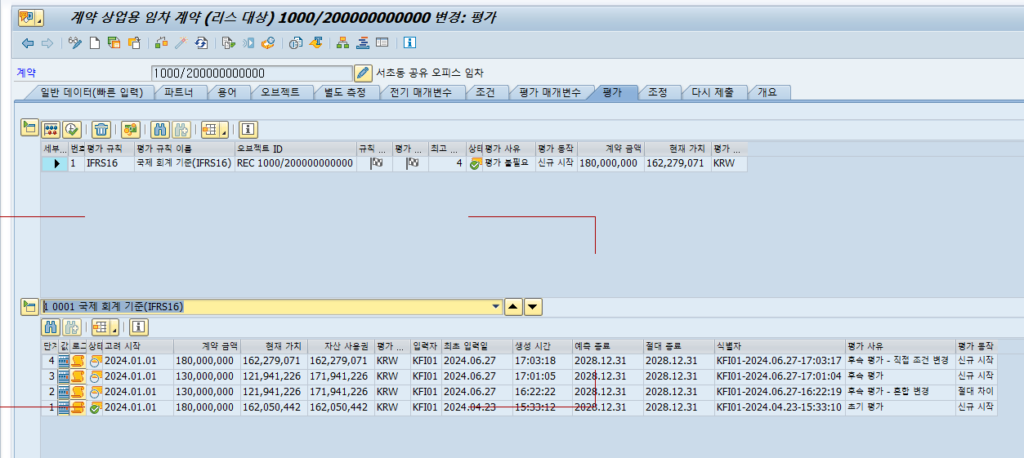Select the row marker of the IFRS16 rule row
Screen dimensions: 1024x458
point(54,164)
